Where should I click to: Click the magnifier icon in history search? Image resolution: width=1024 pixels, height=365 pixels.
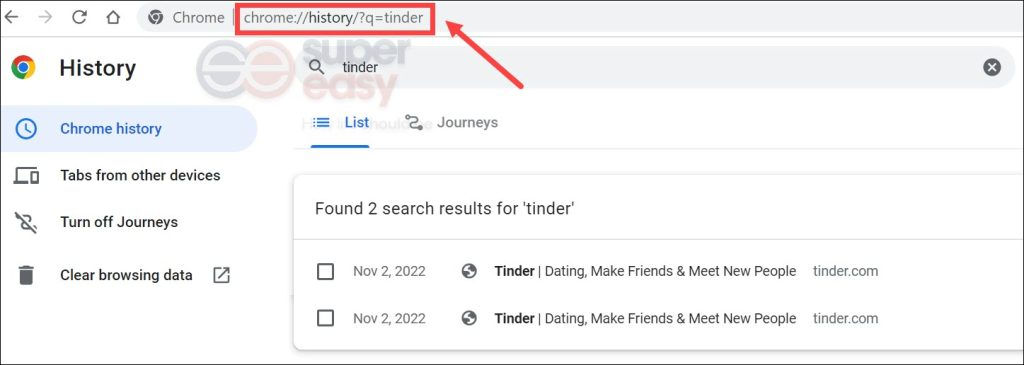click(x=316, y=67)
